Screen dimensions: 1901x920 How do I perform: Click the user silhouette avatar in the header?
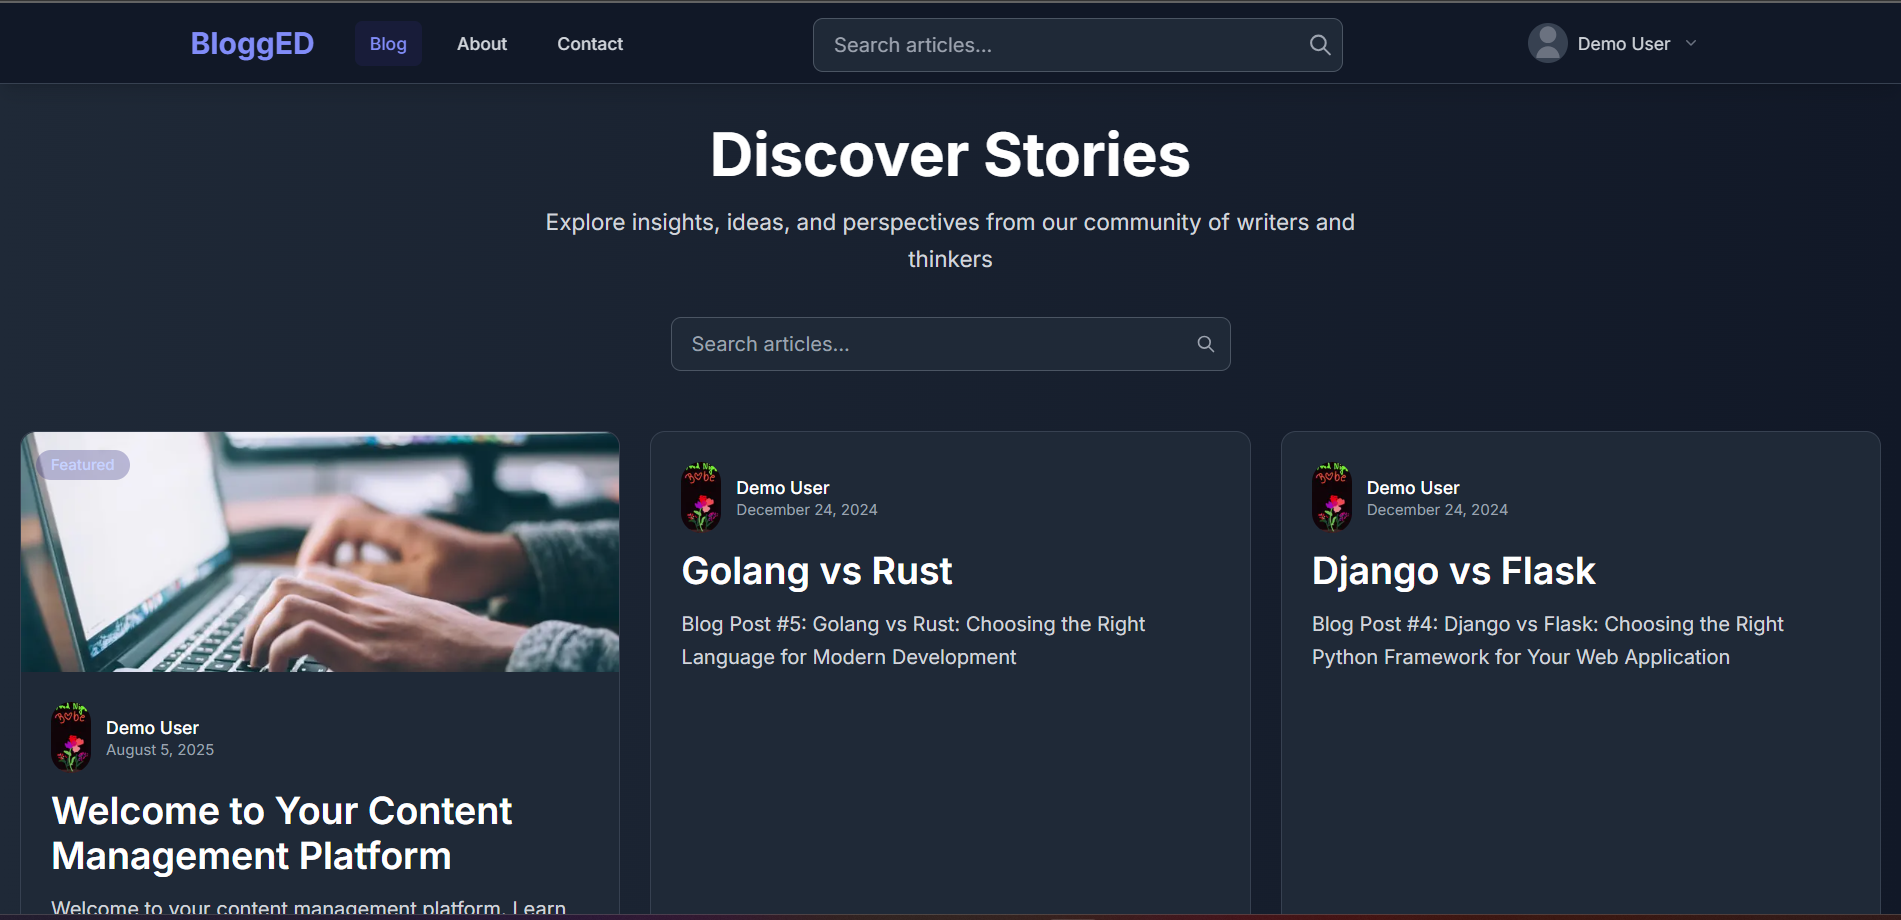coord(1548,42)
